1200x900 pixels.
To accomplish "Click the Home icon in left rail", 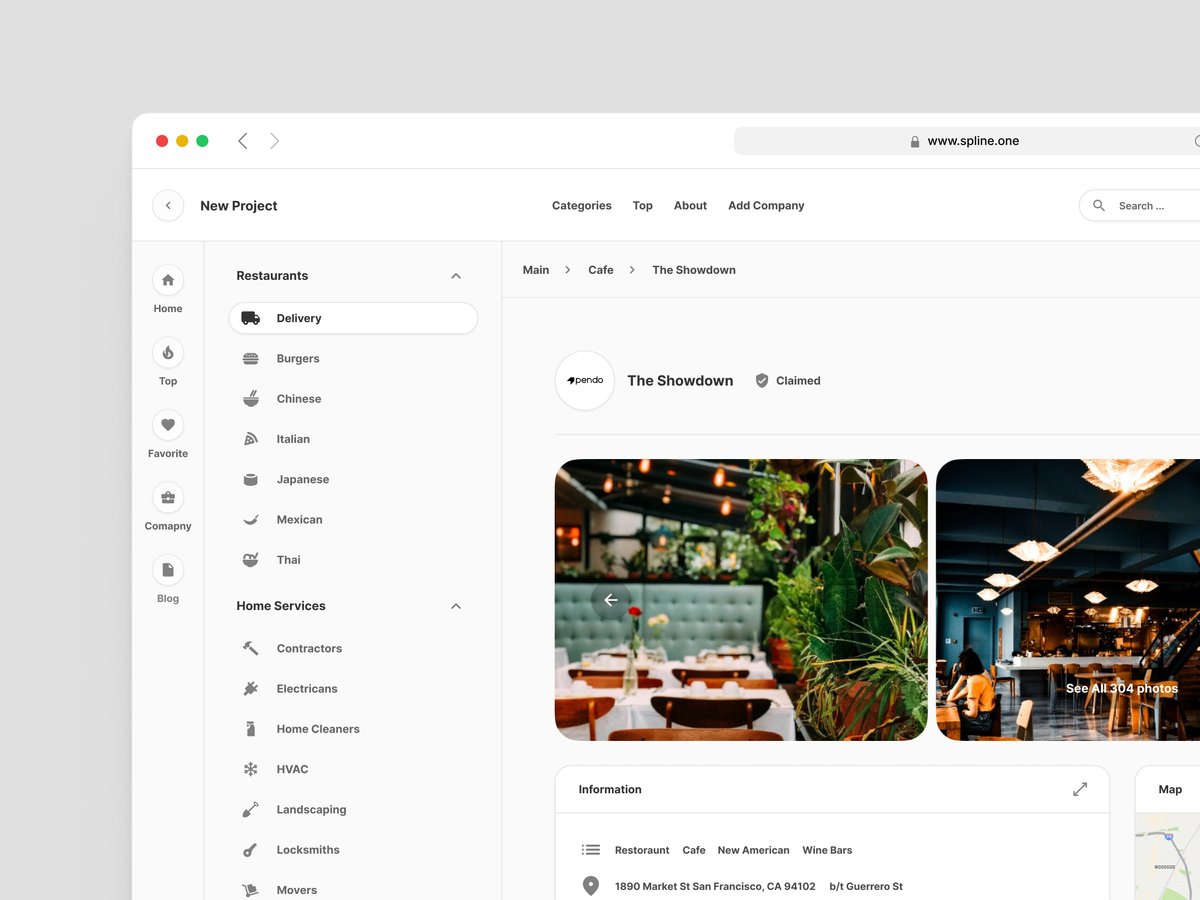I will 168,280.
